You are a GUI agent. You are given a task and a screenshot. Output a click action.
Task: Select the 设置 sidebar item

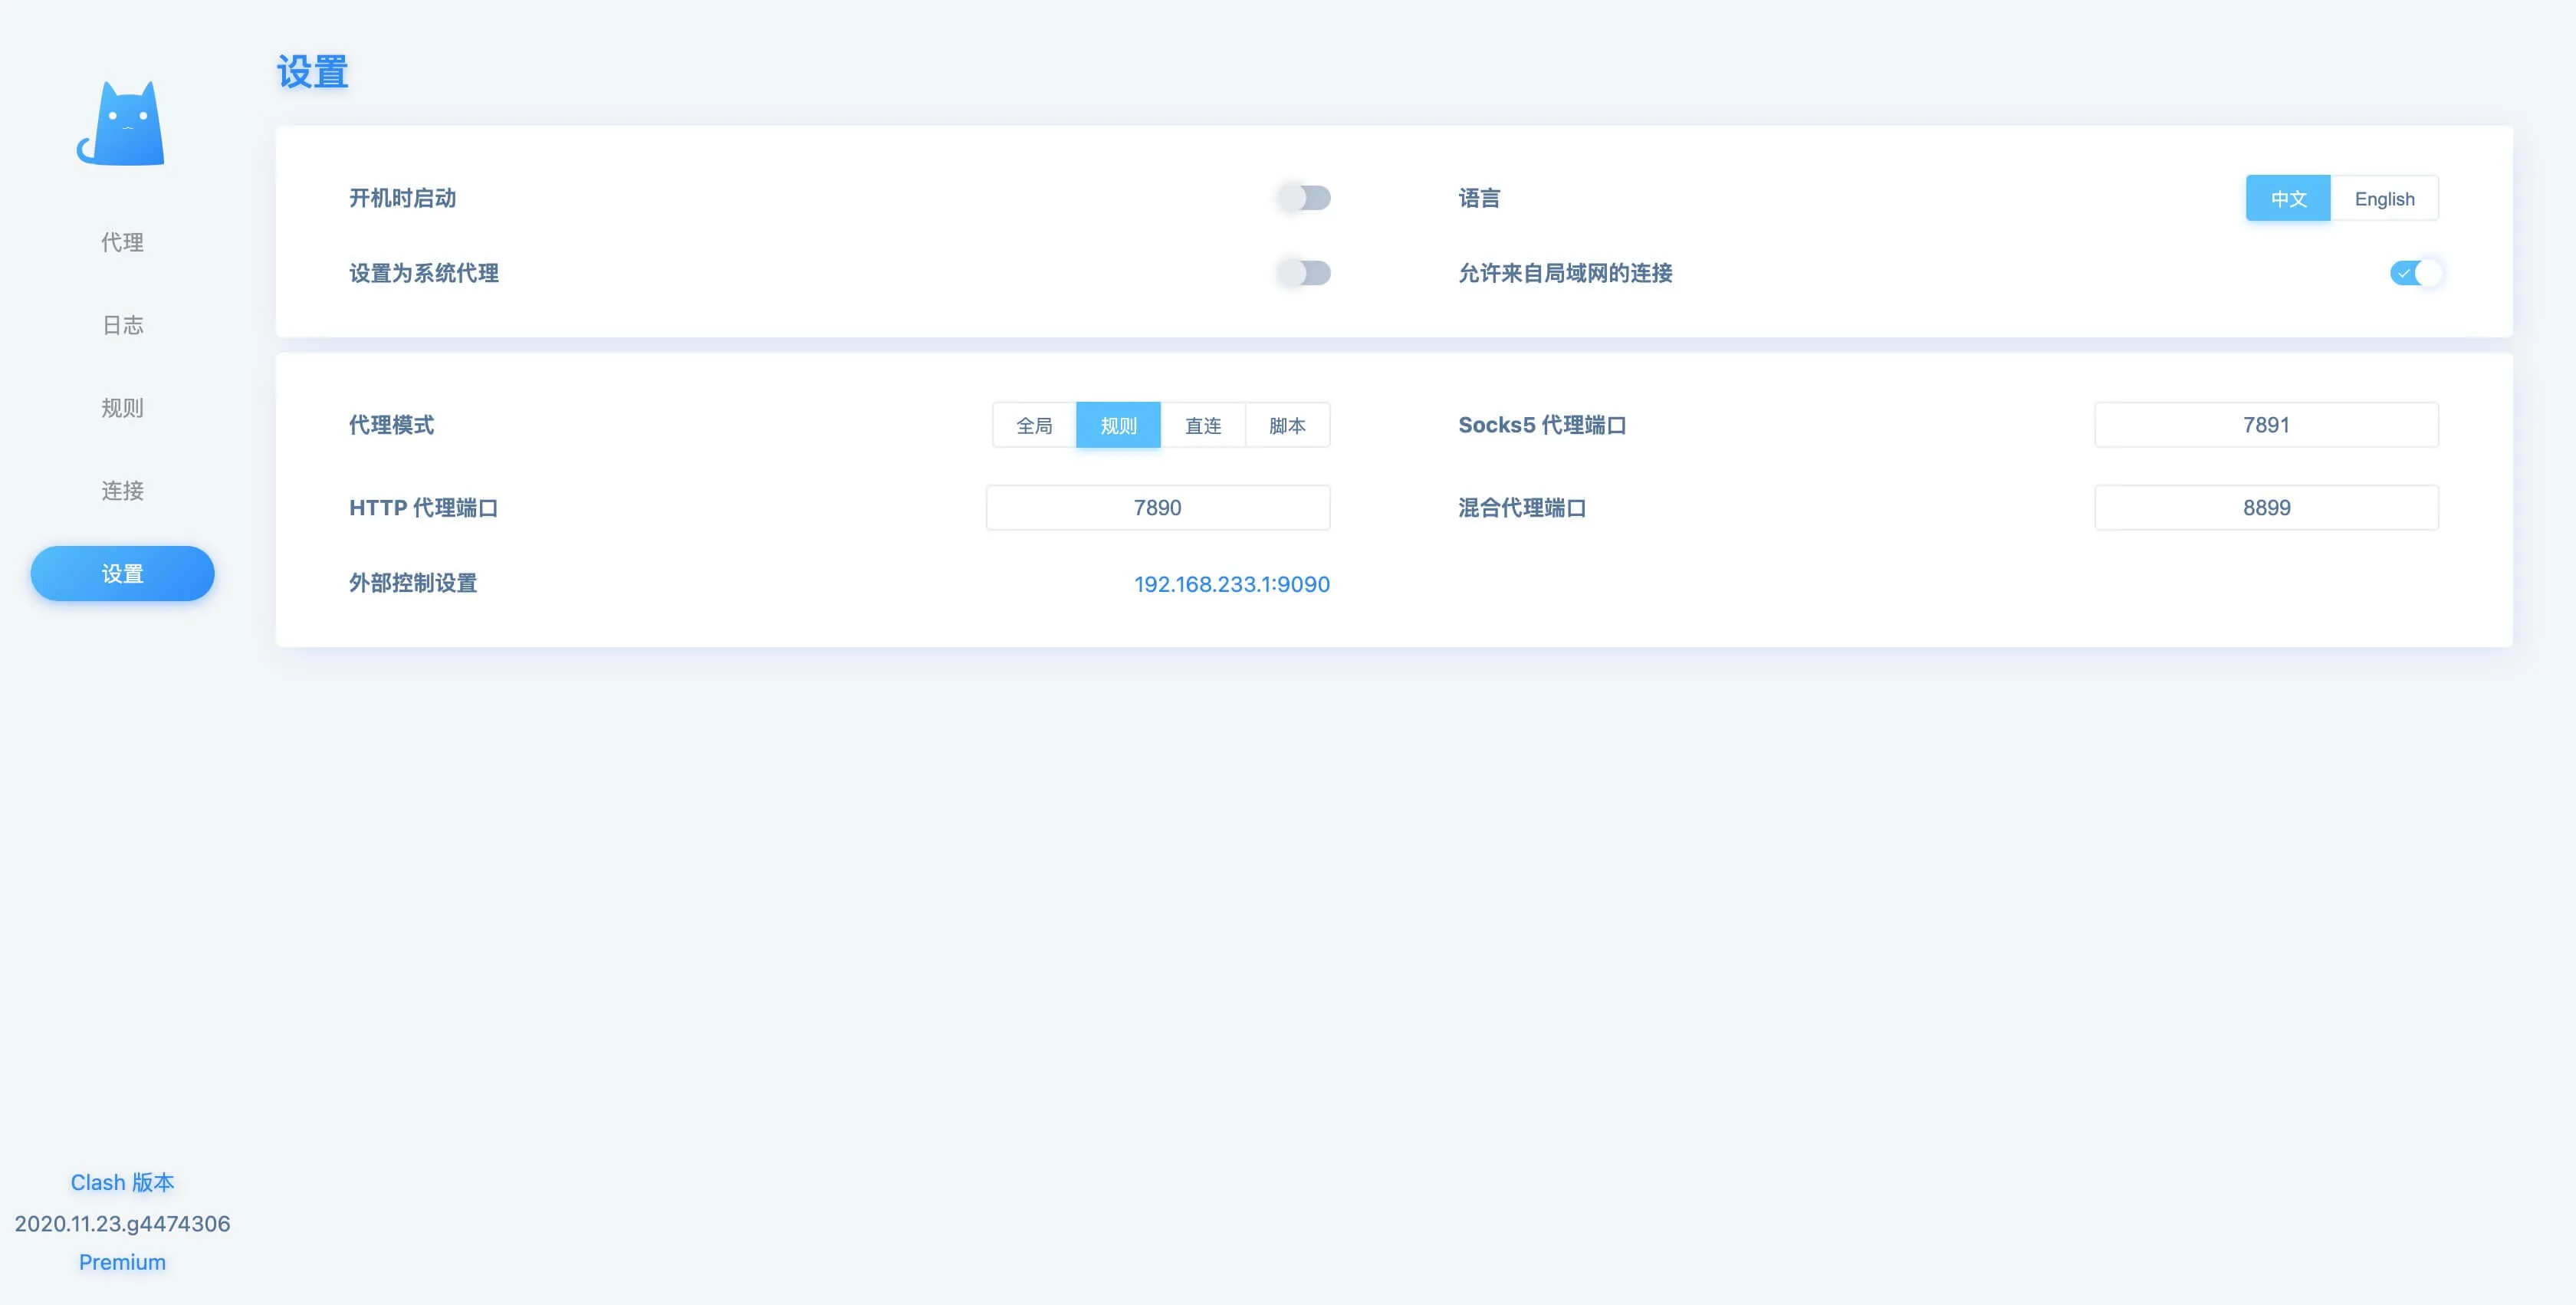122,574
